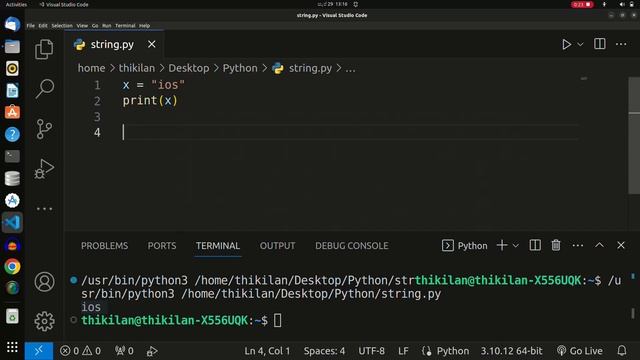Open the Search view in activity bar
The width and height of the screenshot is (640, 360).
click(44, 89)
